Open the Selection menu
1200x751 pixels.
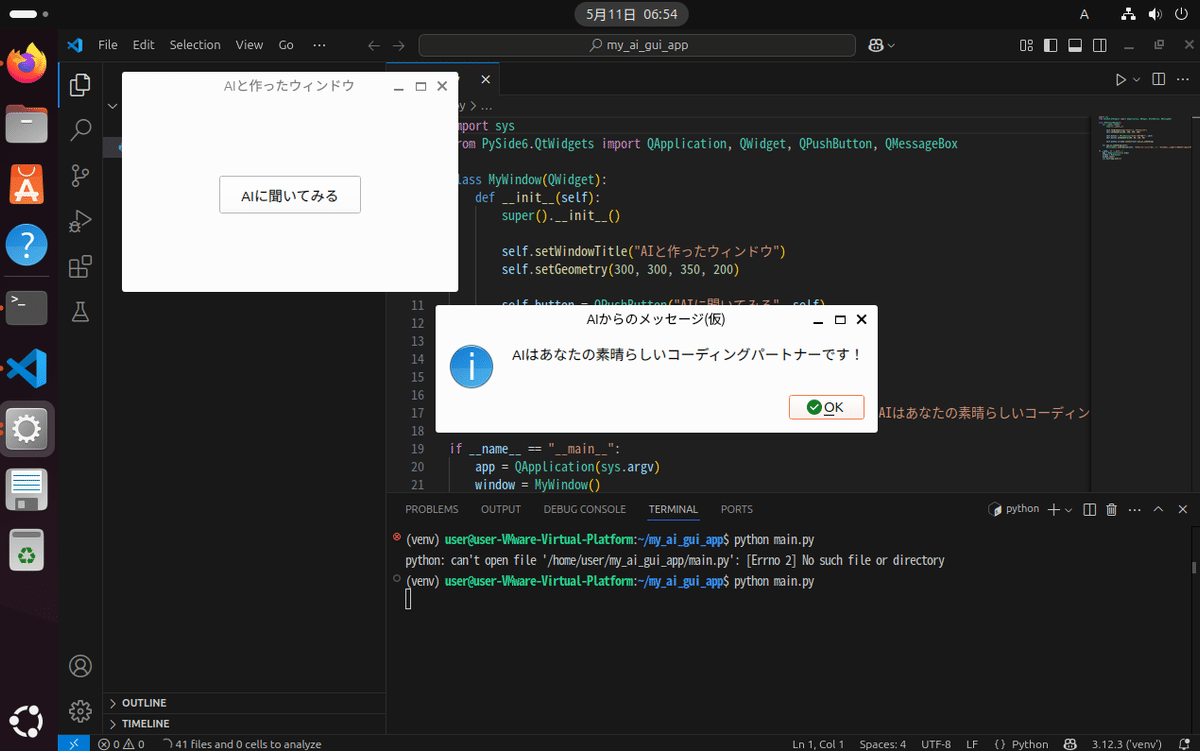pos(195,45)
